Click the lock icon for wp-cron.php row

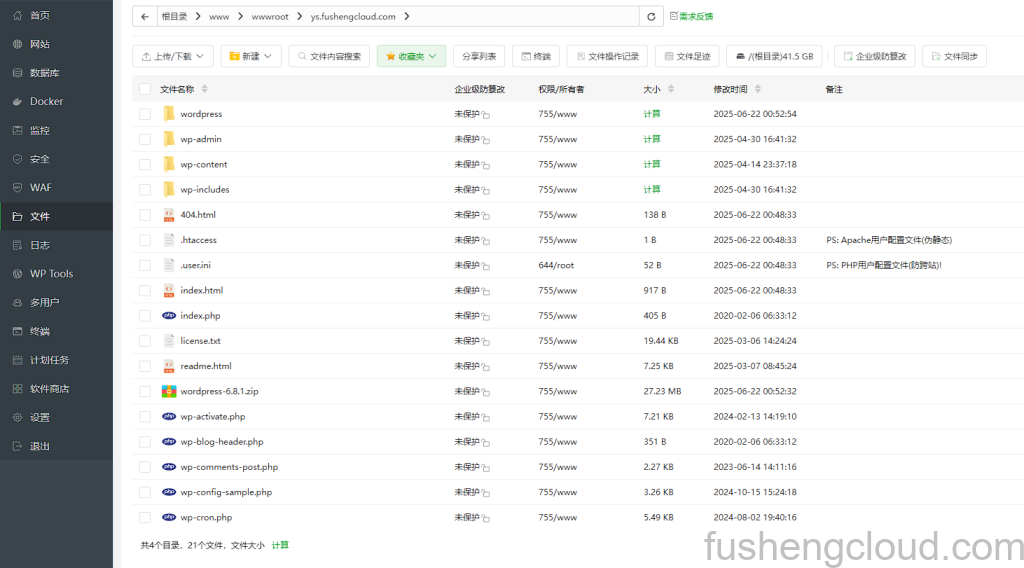(486, 518)
